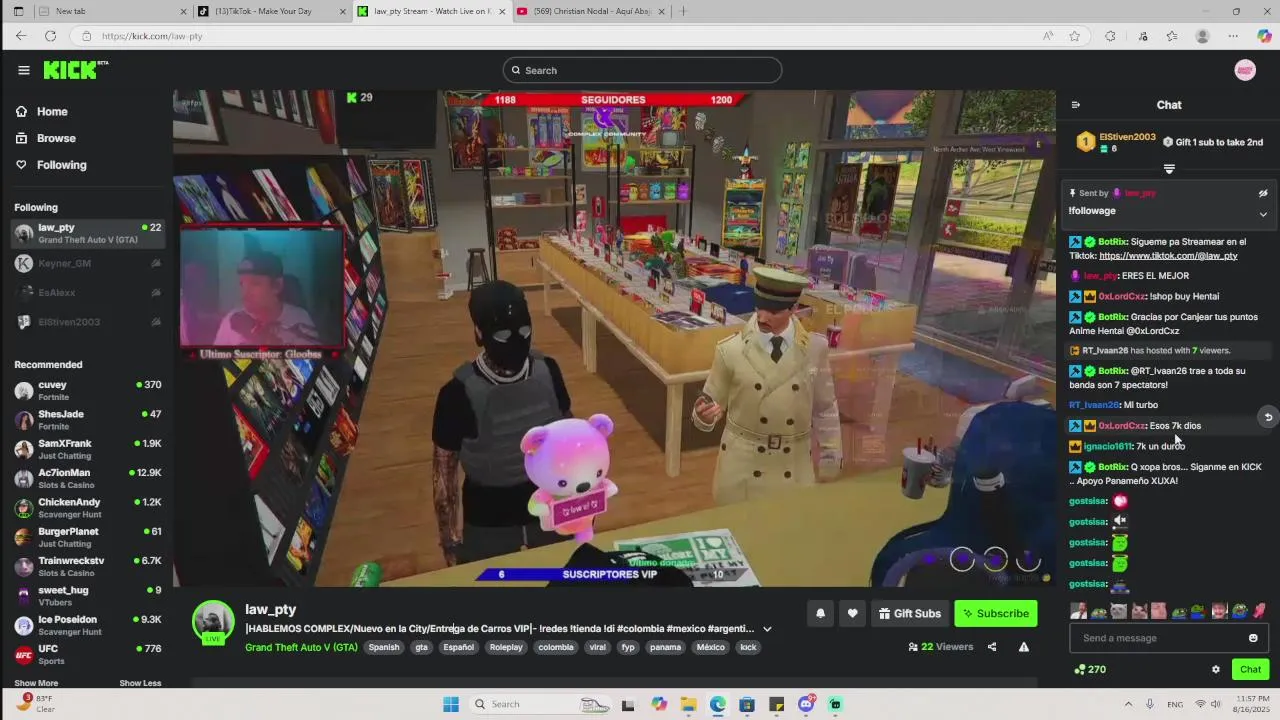The width and height of the screenshot is (1280, 720).
Task: Switch to Christian Nodal YouTube tab
Action: (590, 11)
